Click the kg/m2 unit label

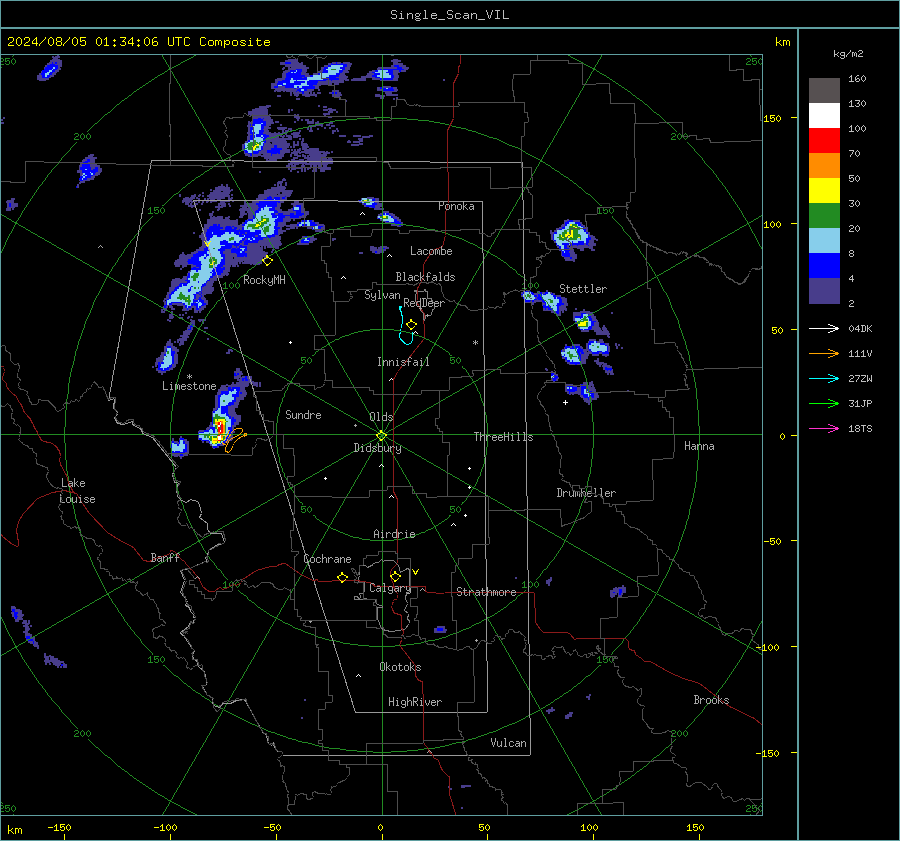848,54
